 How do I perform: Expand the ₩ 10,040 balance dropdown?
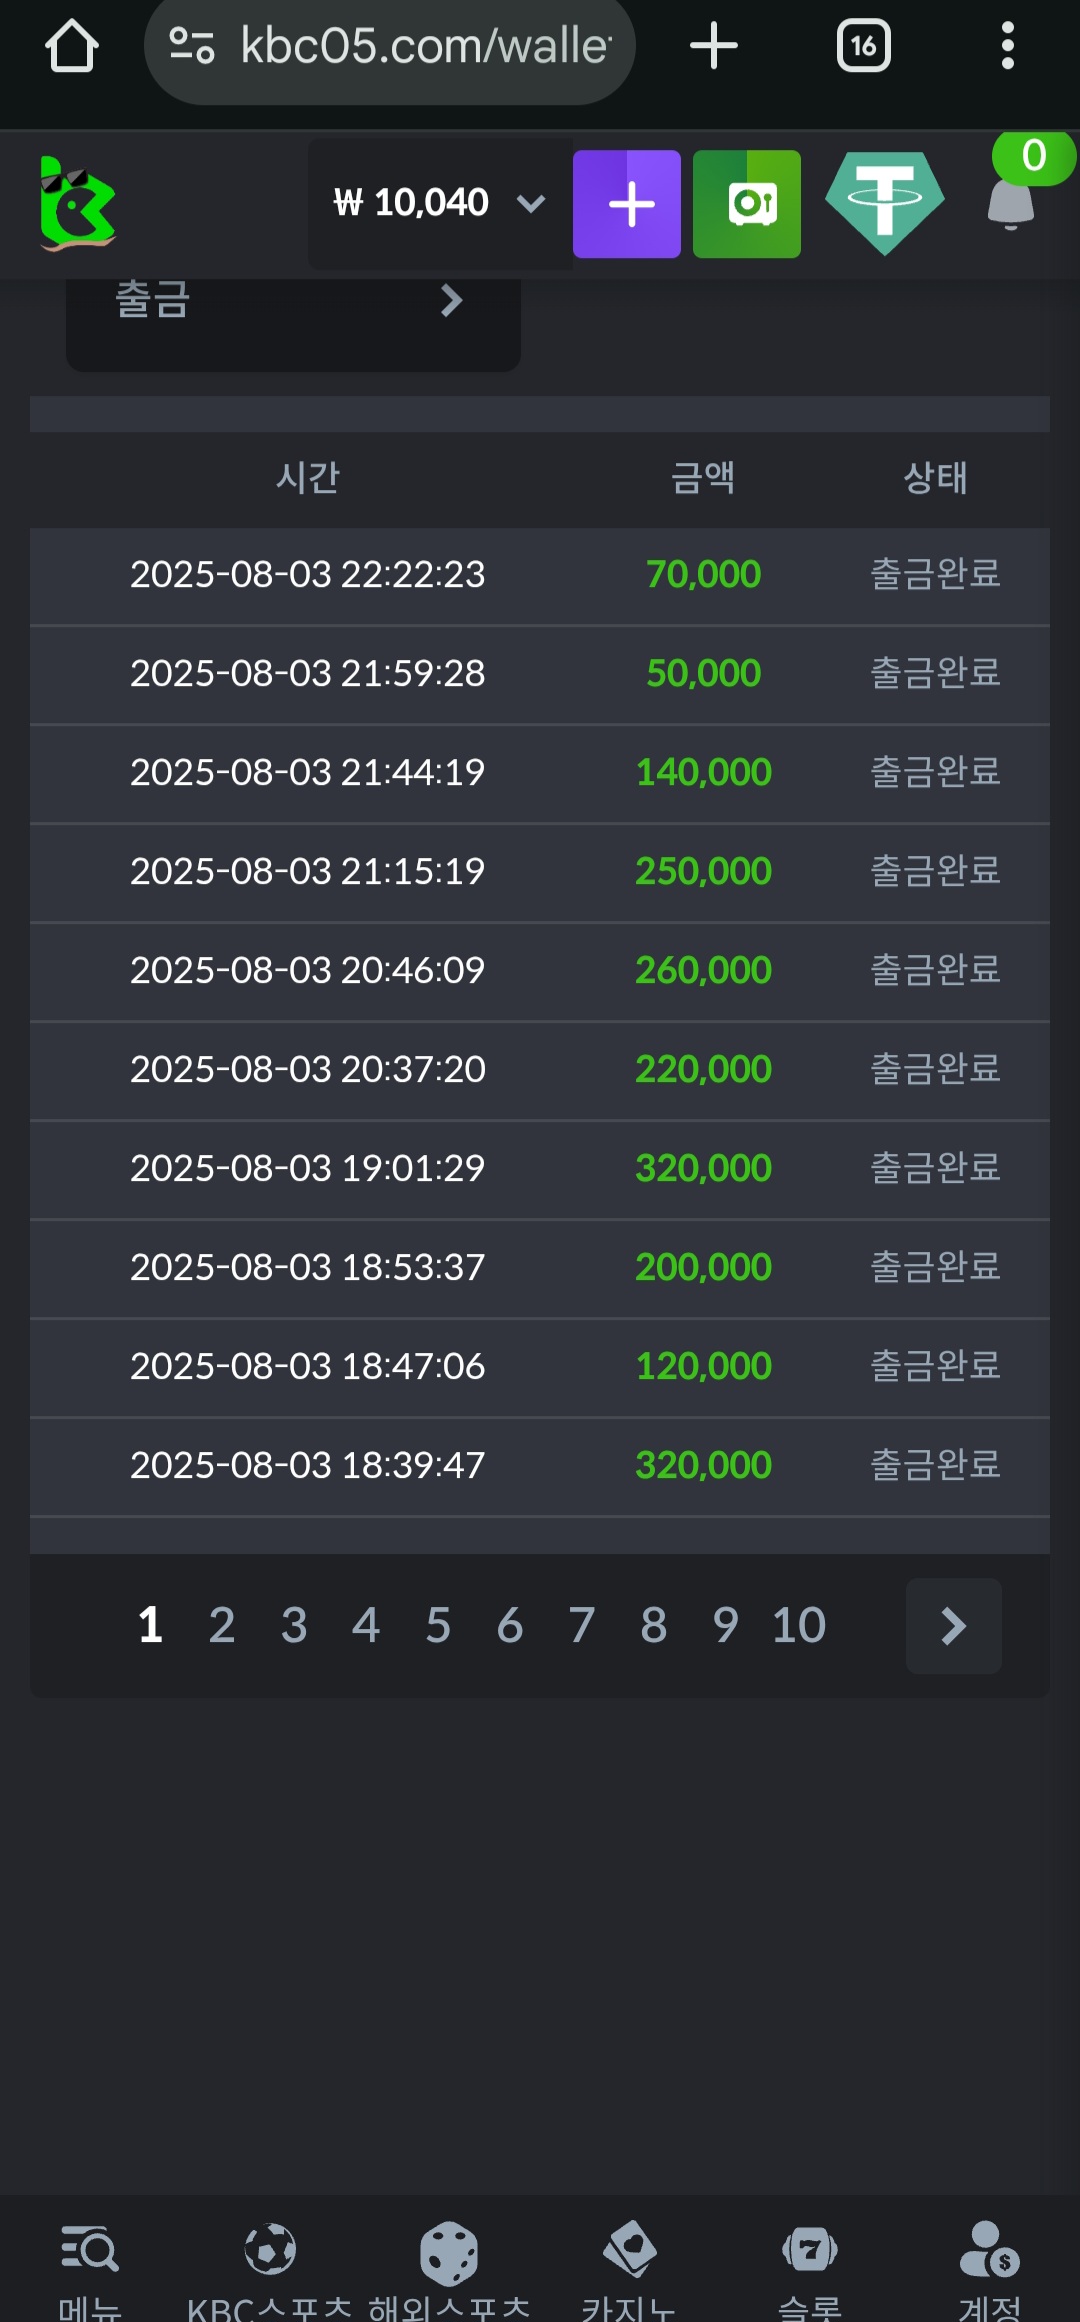pos(531,204)
